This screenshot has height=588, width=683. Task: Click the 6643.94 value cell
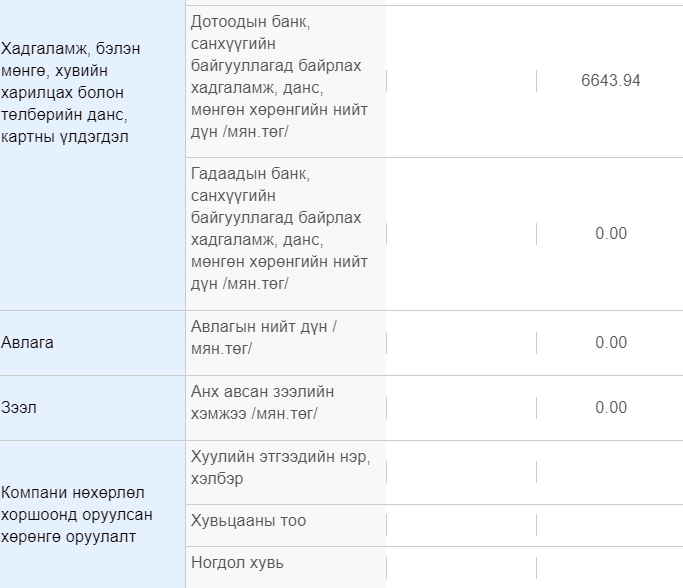point(610,81)
